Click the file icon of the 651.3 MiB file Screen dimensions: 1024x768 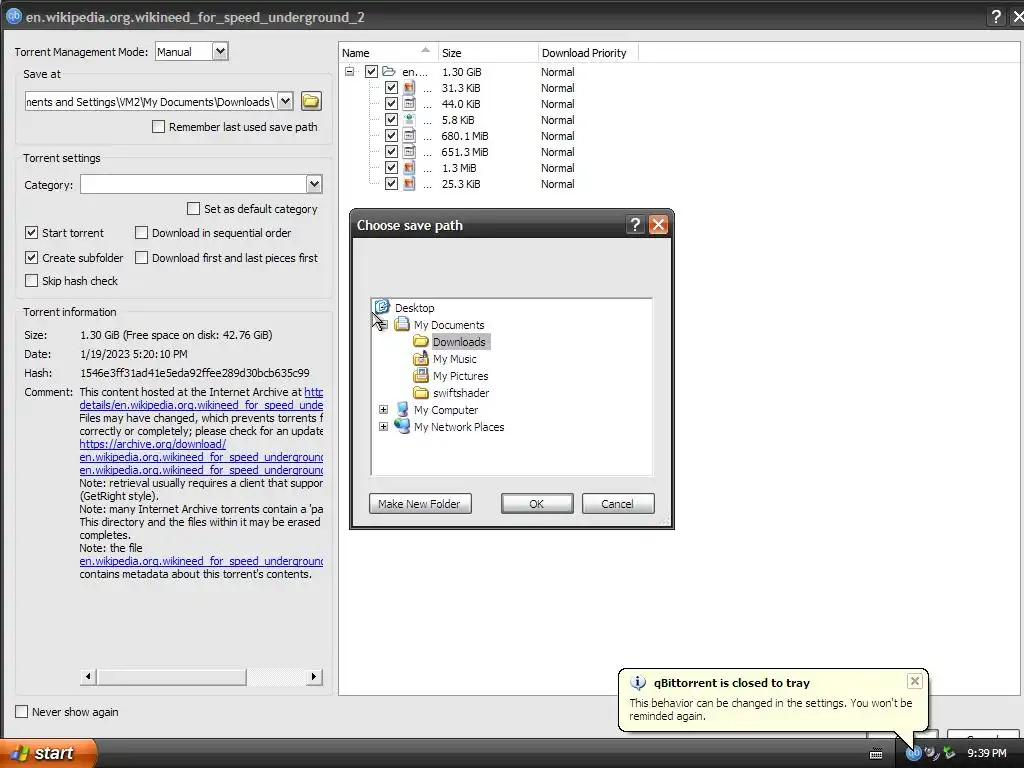coord(409,152)
